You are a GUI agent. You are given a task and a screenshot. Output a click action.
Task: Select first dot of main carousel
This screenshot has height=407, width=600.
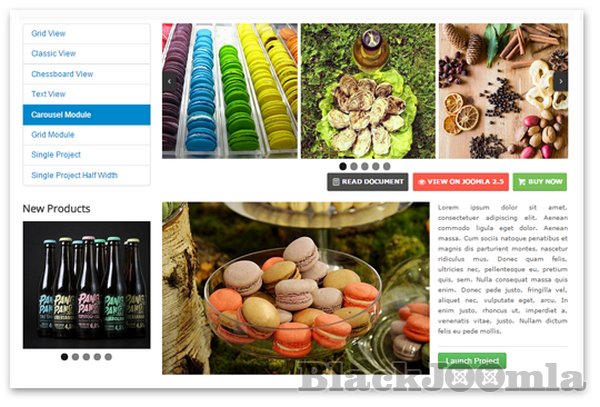click(343, 166)
